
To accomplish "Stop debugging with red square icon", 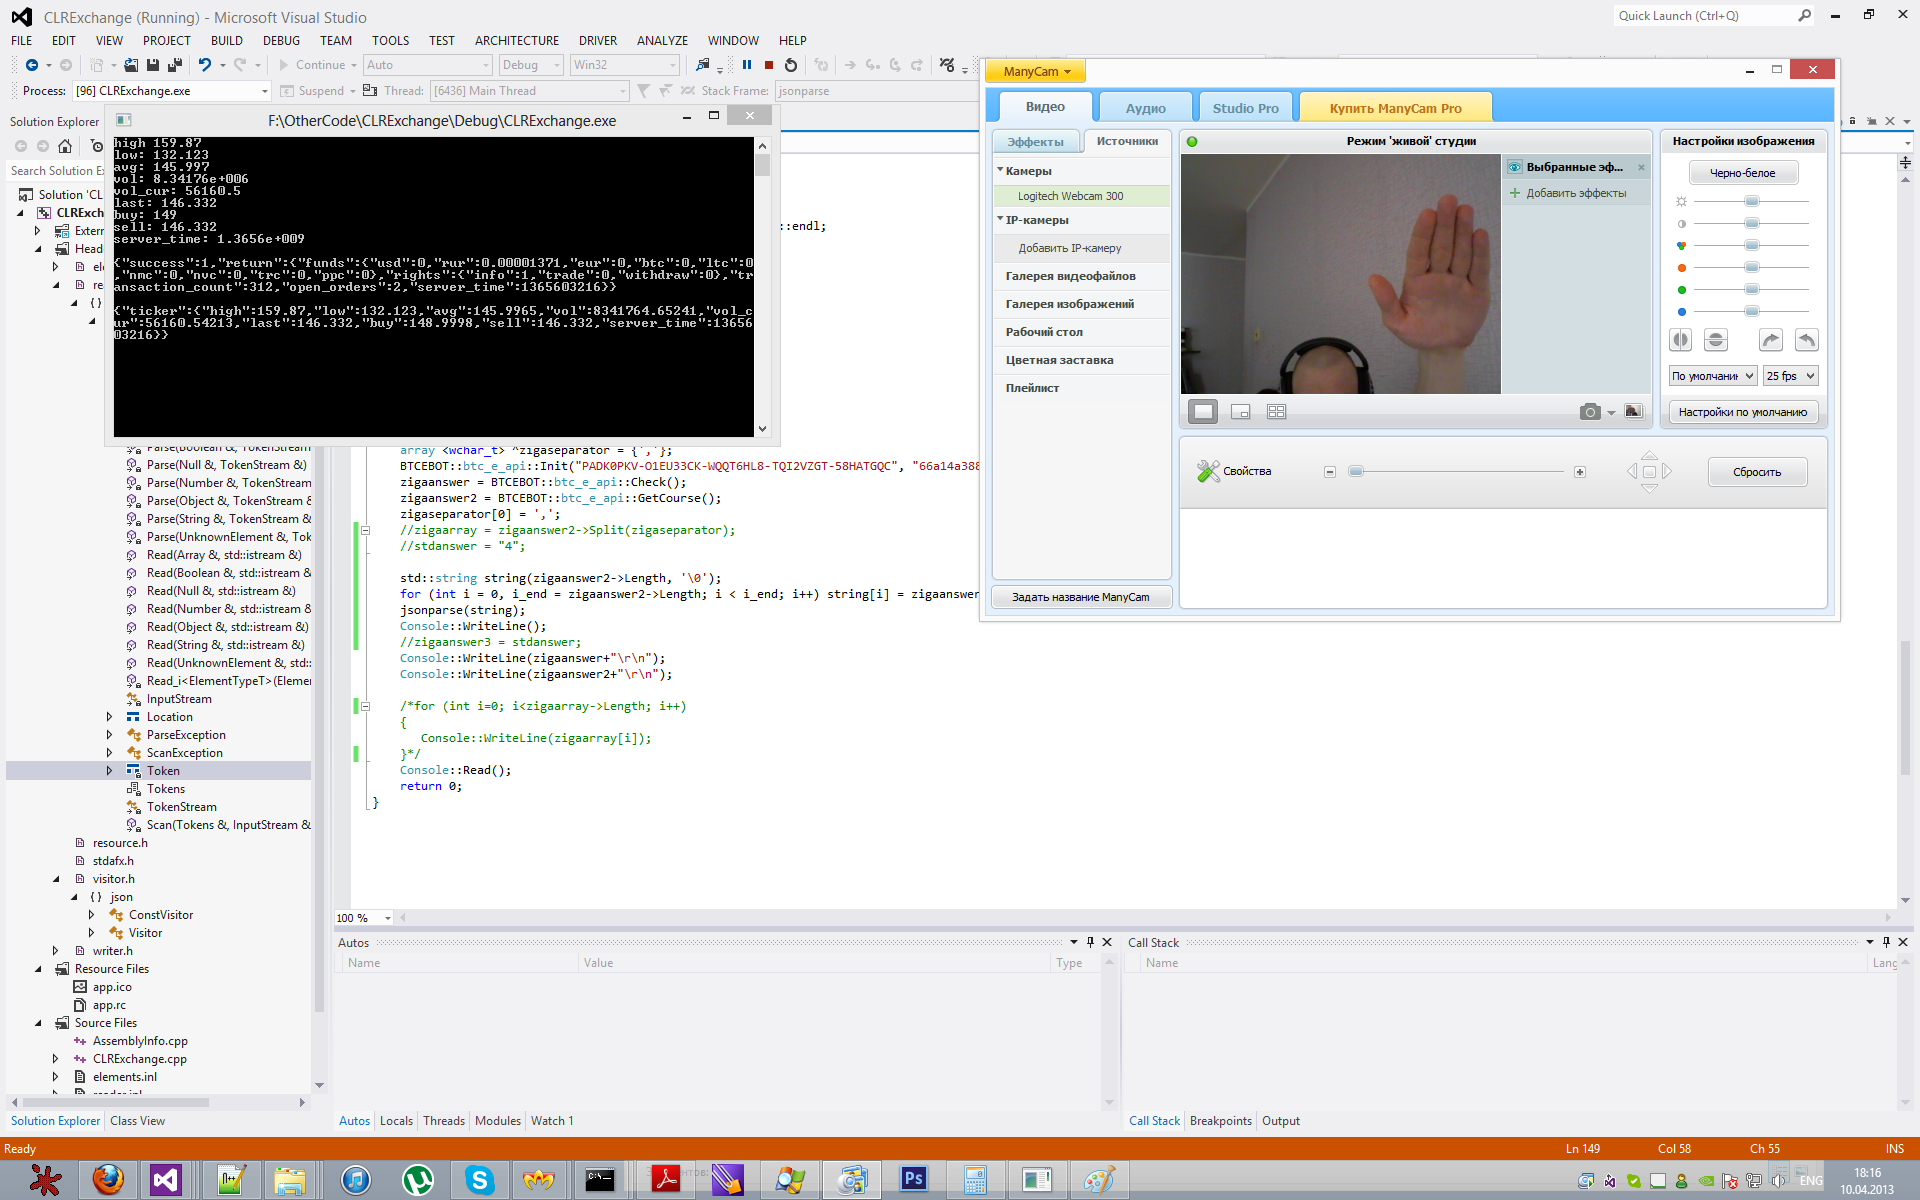I will point(769,65).
